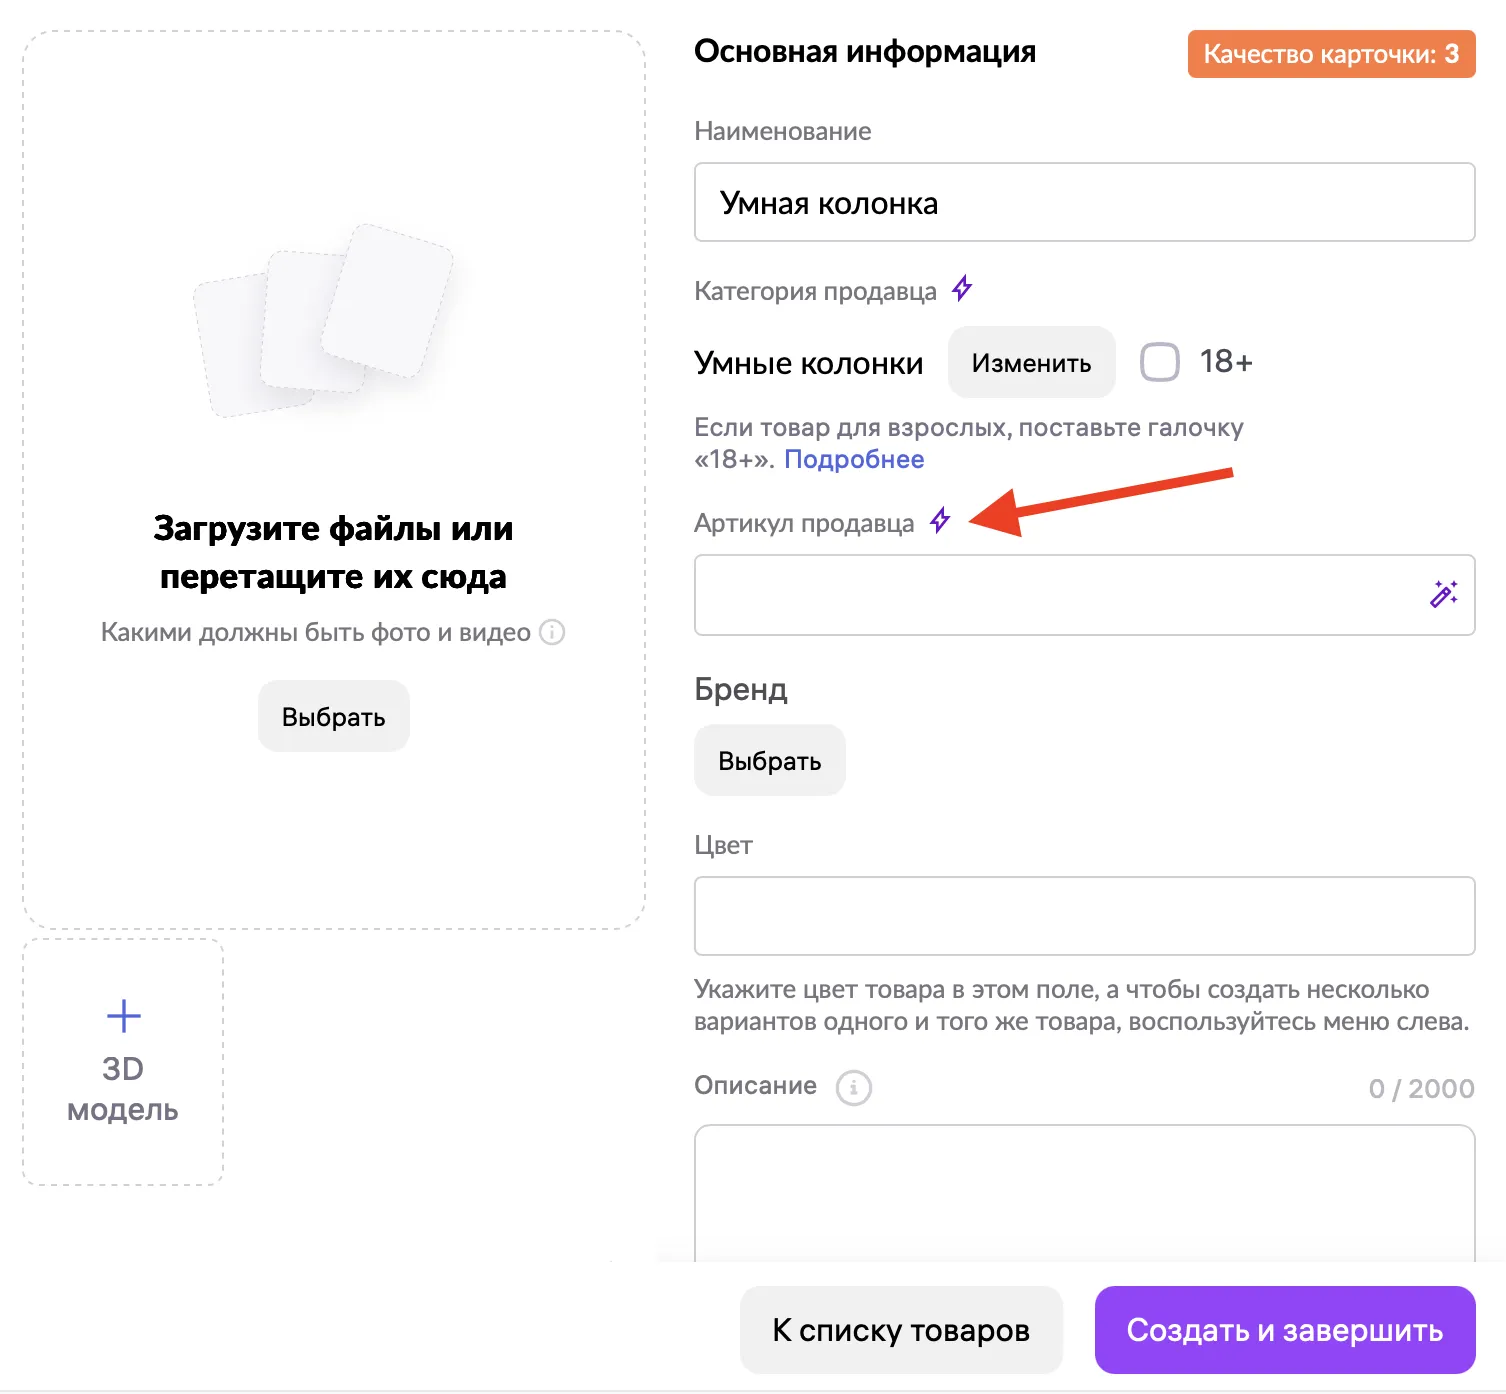Click the plus icon on the 3D модель tile

click(x=123, y=1016)
